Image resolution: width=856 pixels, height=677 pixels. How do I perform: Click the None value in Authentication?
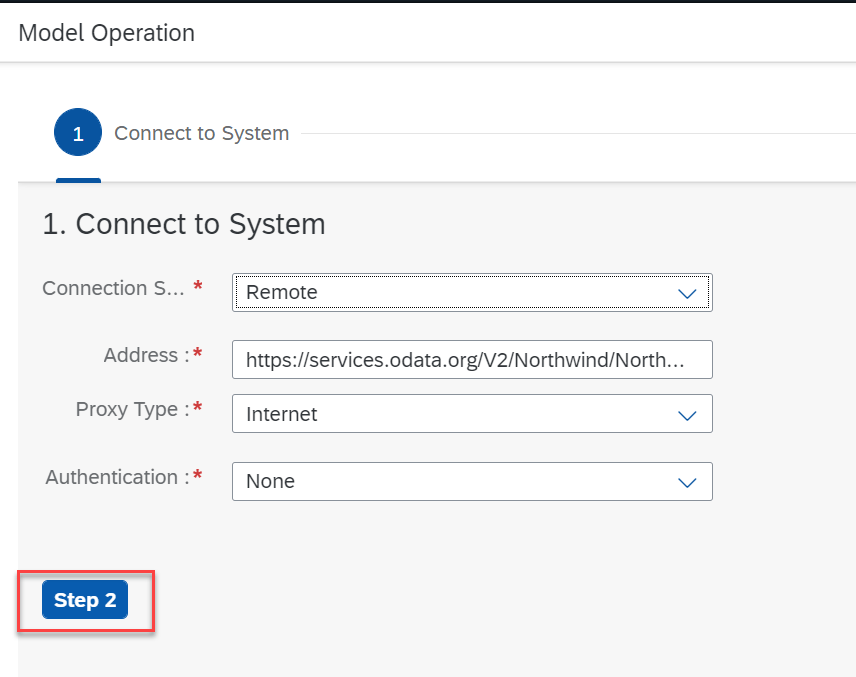coord(270,482)
